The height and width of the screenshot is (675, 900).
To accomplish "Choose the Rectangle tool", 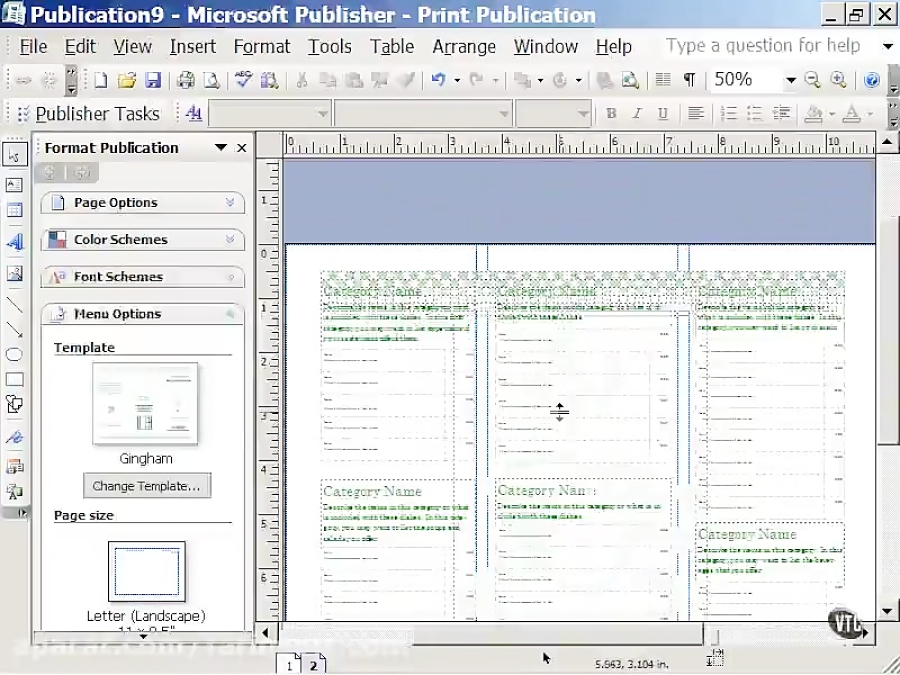I will 14,380.
